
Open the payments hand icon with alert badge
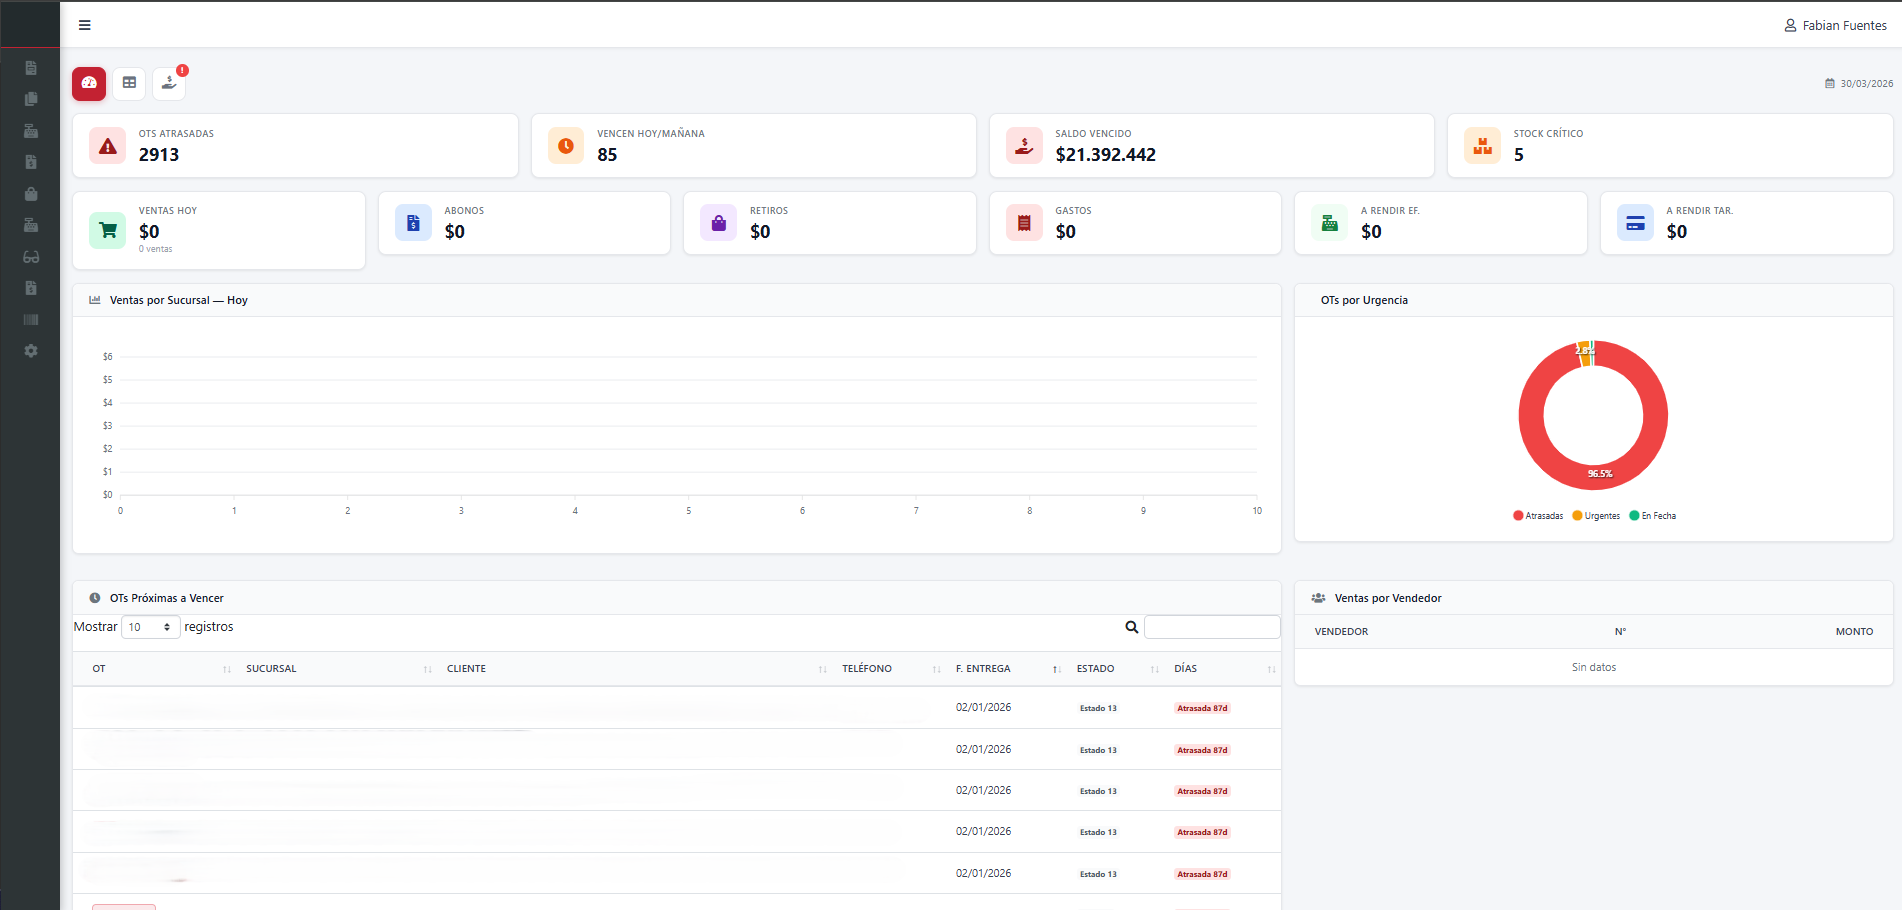point(168,84)
